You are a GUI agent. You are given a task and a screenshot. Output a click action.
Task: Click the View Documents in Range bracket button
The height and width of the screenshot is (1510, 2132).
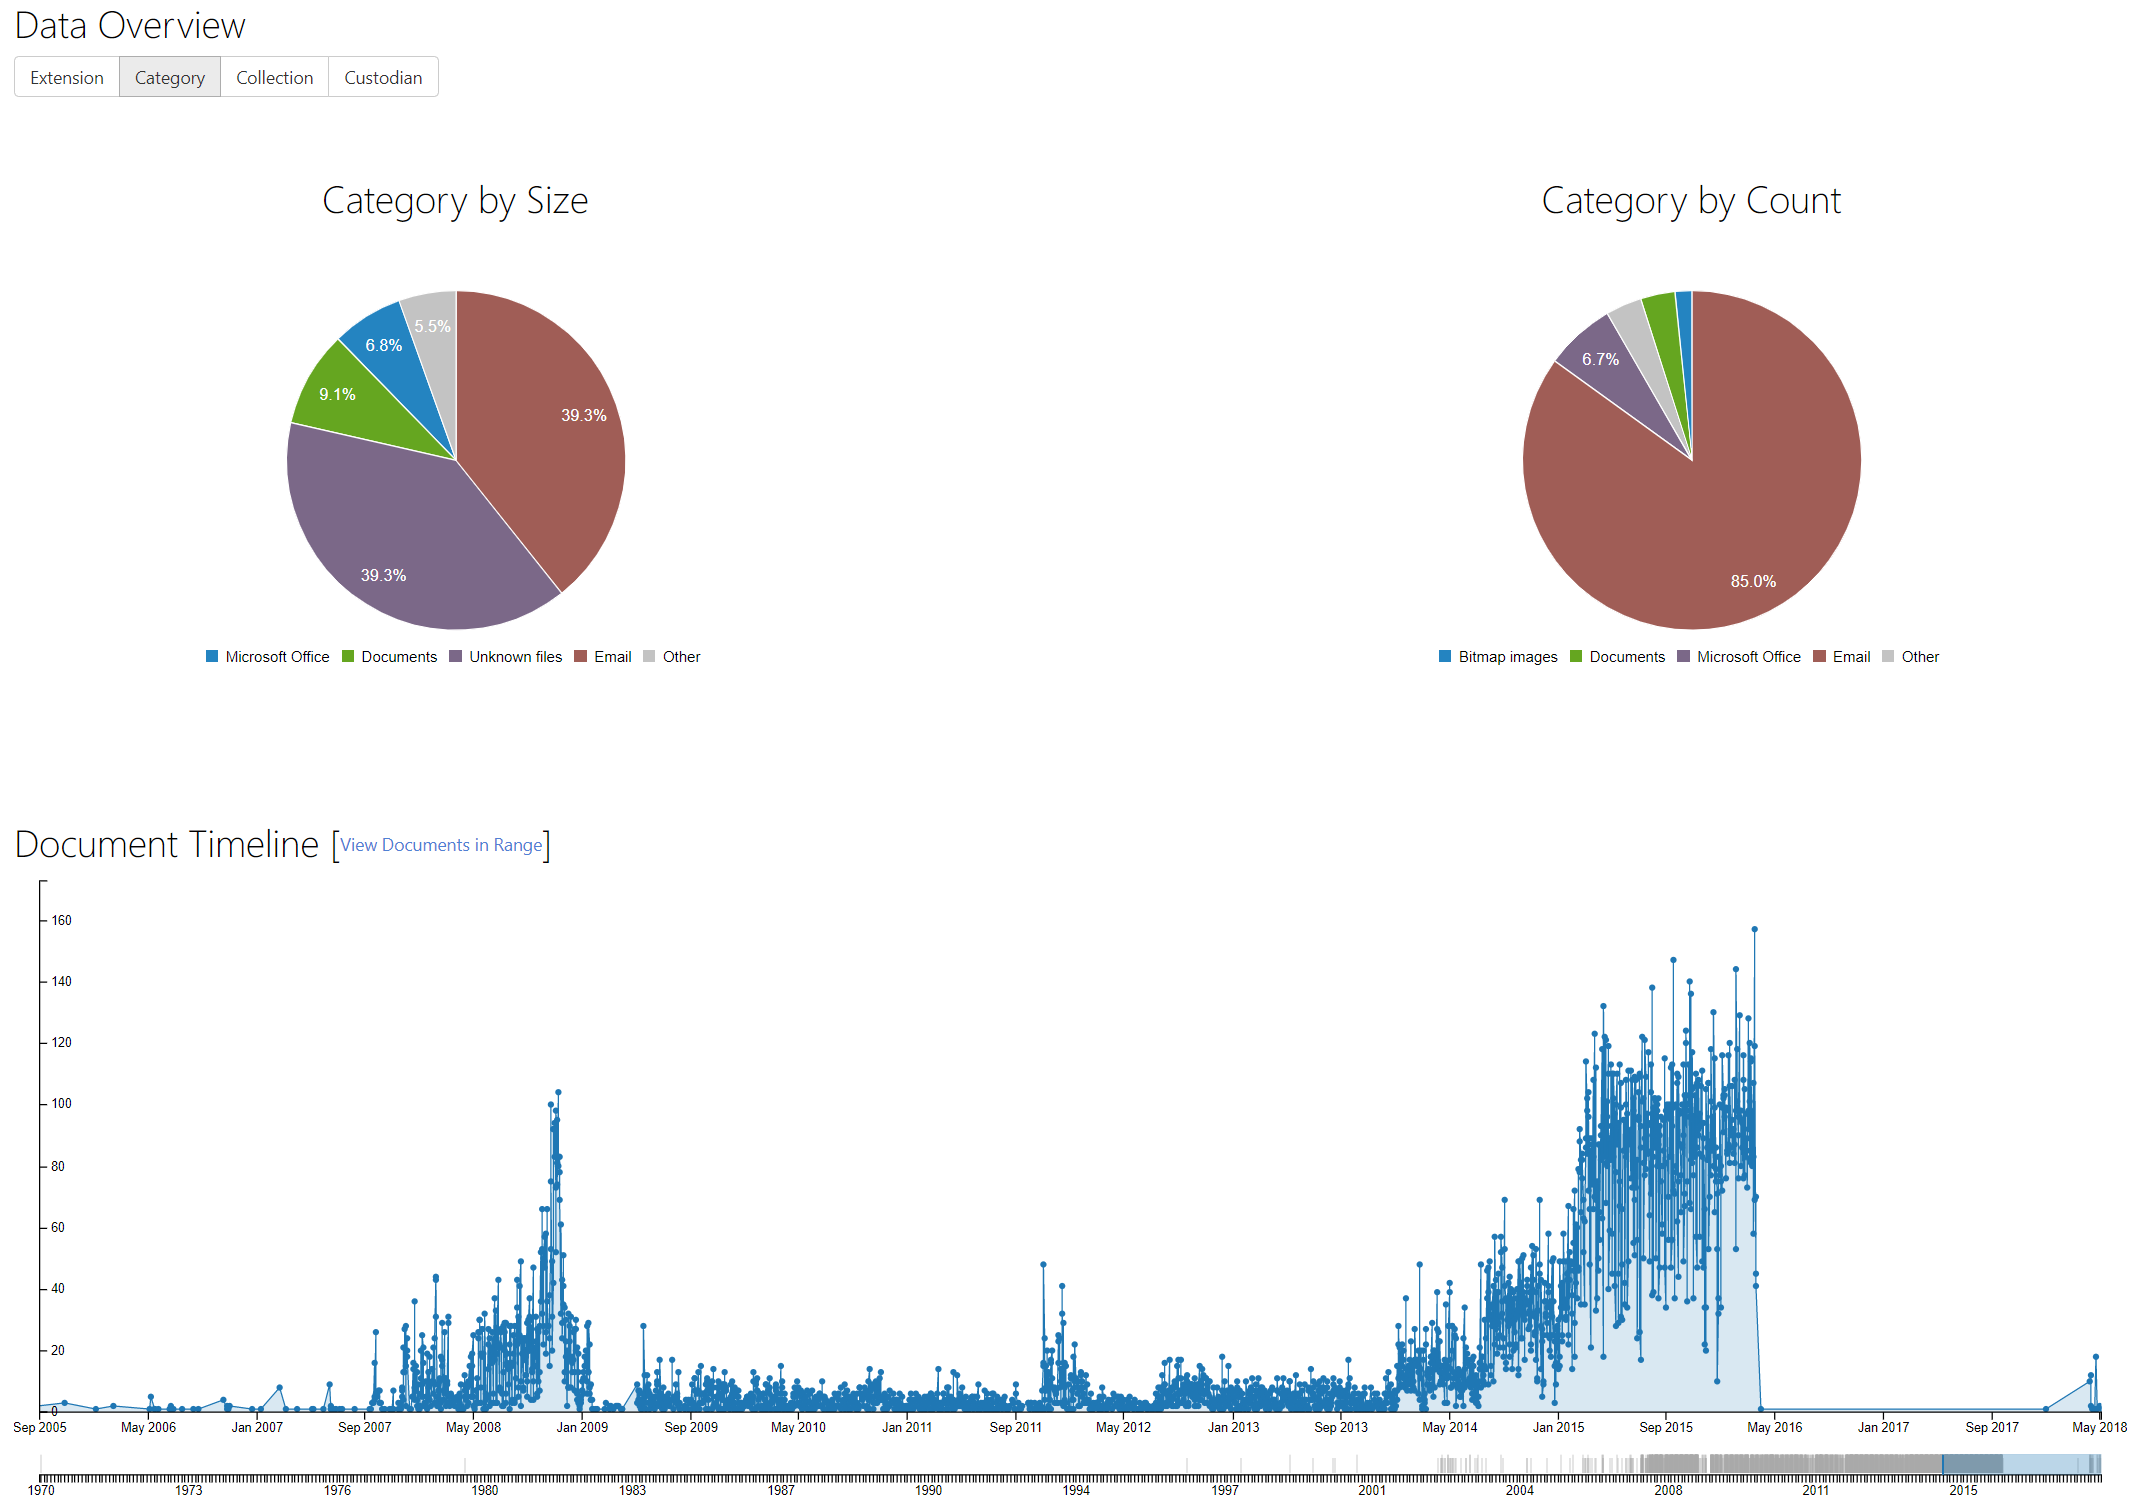[x=441, y=845]
